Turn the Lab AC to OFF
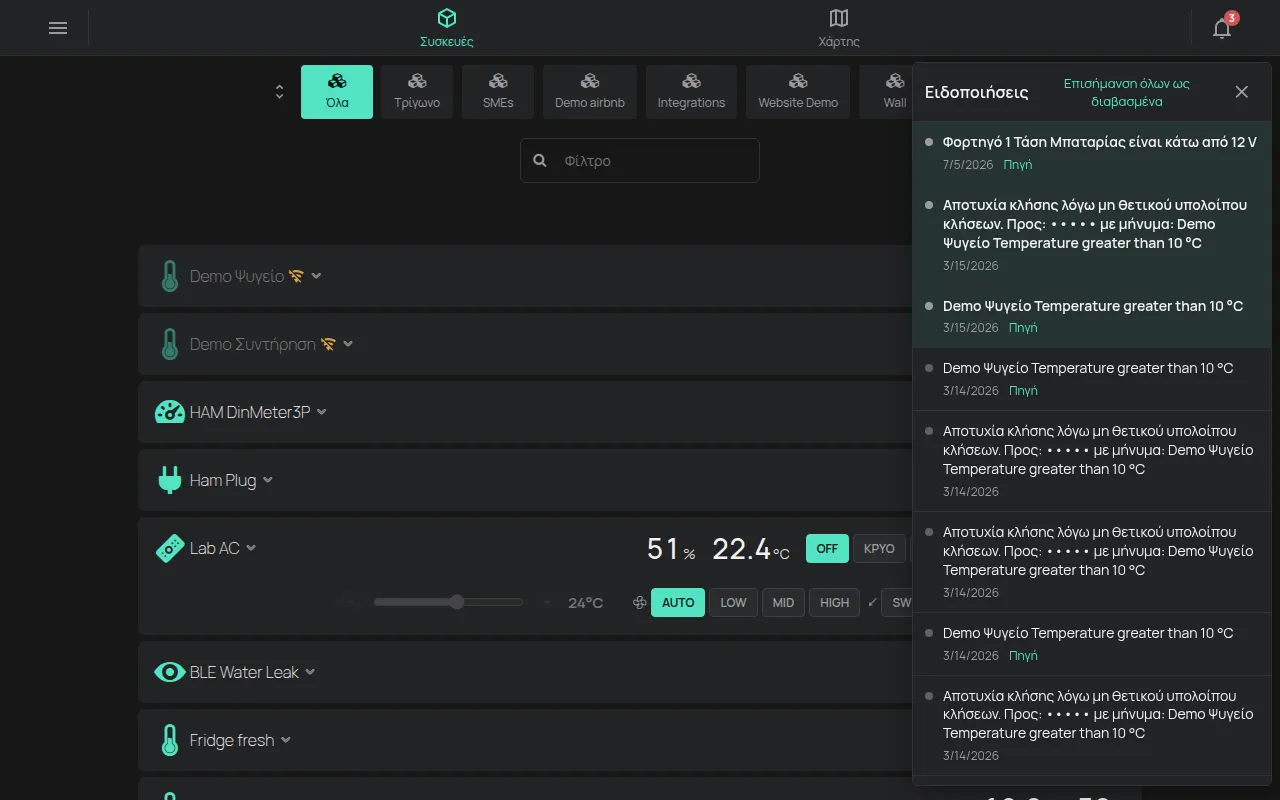This screenshot has height=800, width=1280. coord(827,548)
